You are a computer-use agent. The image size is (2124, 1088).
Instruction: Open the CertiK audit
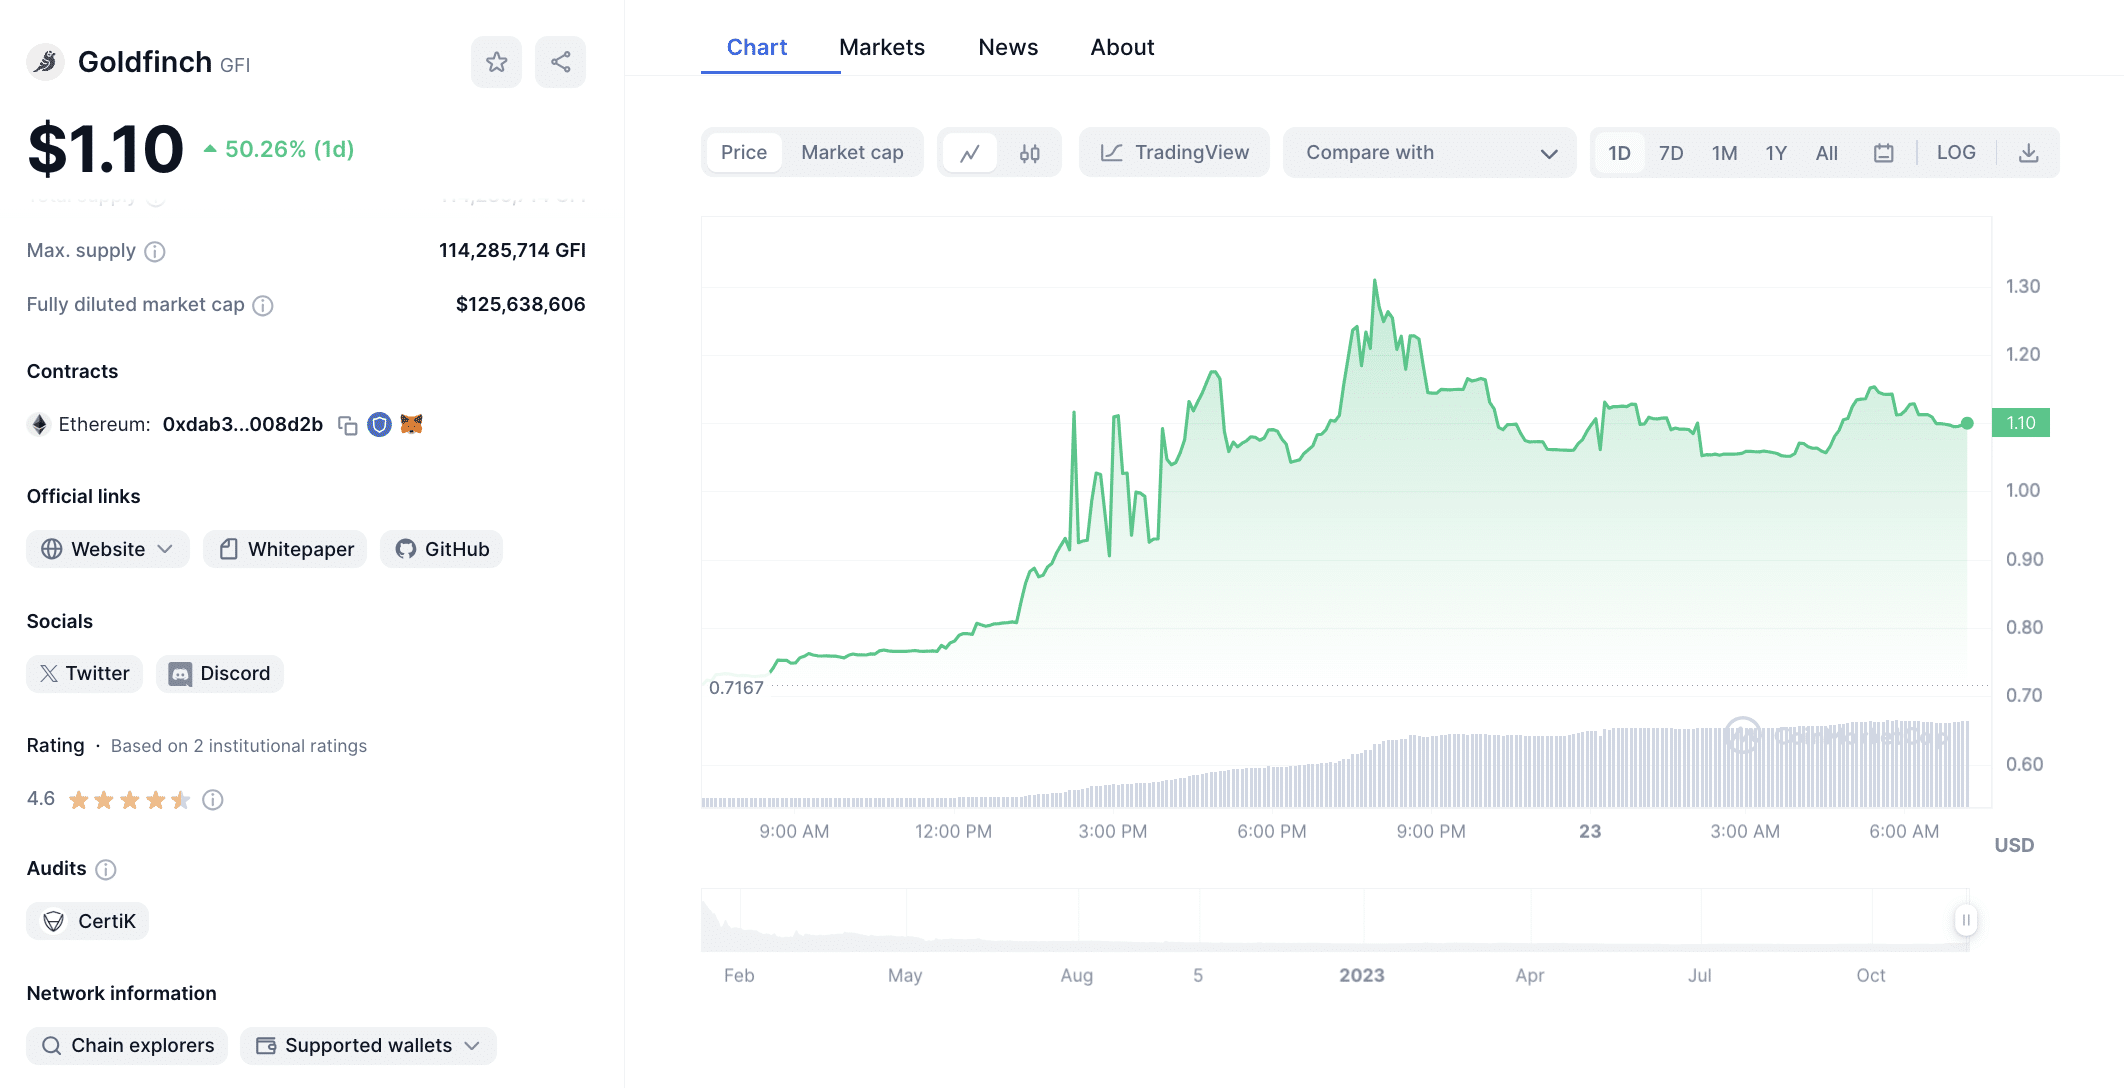pyautogui.click(x=88, y=921)
